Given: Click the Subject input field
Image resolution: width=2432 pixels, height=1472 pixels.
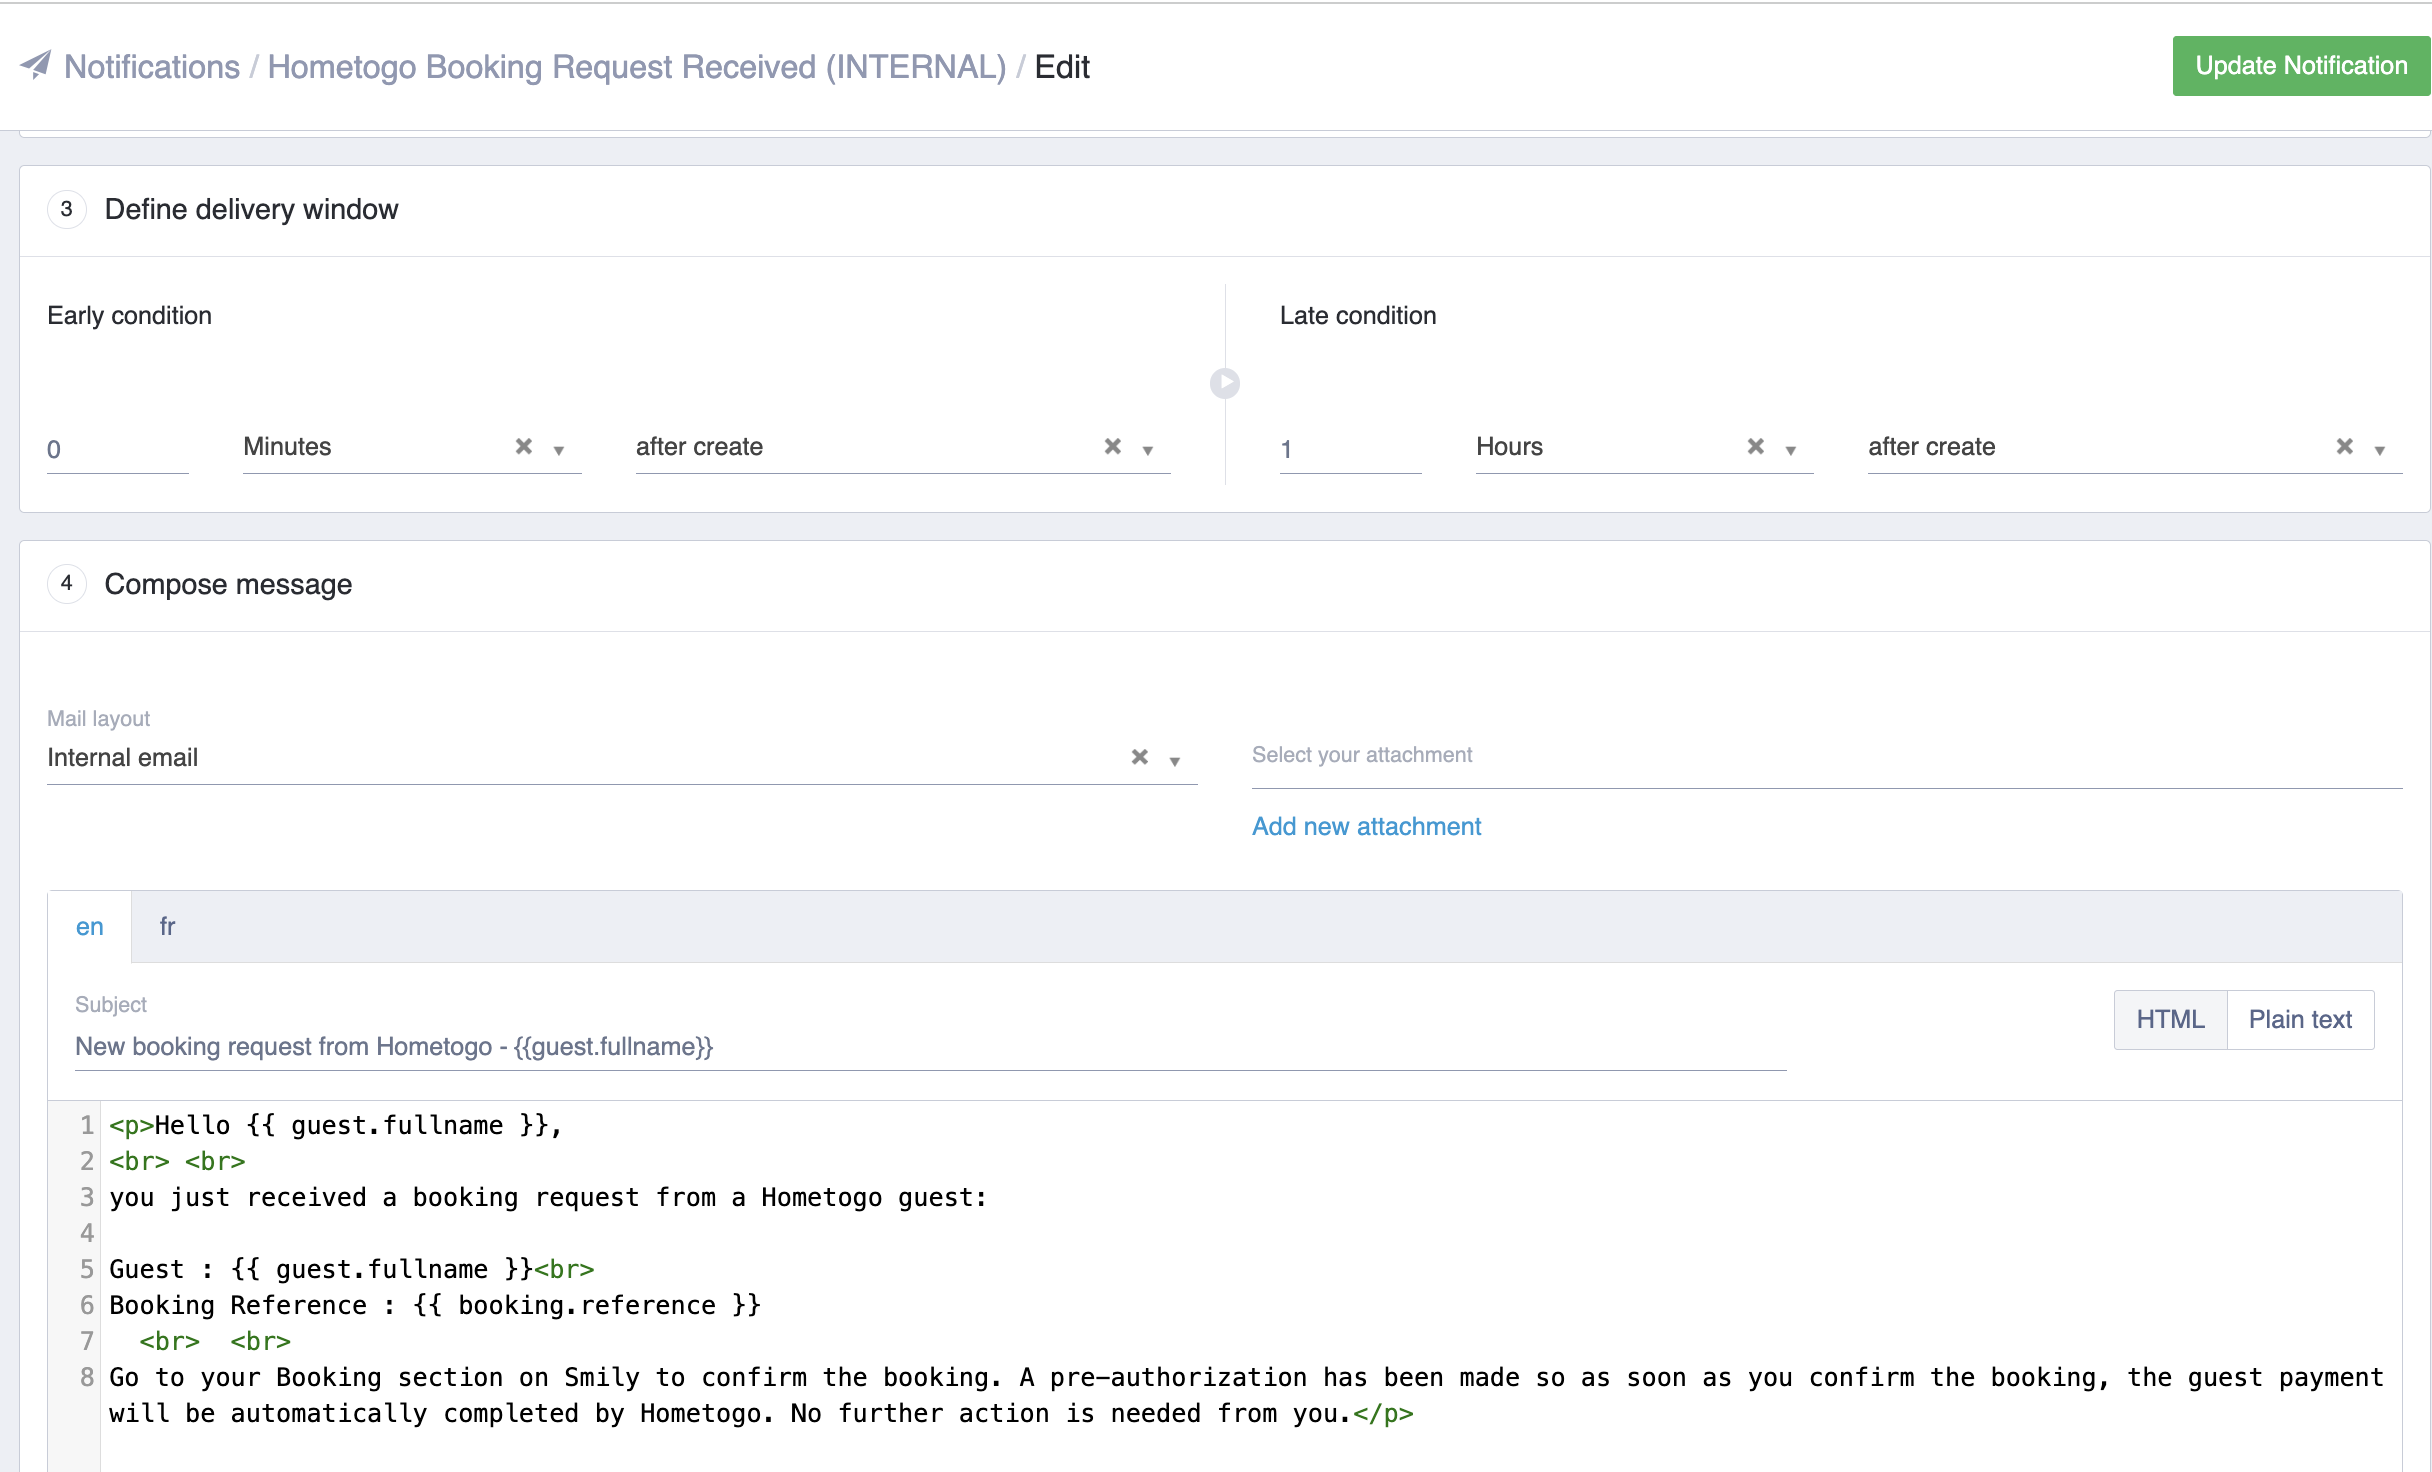Looking at the screenshot, I should pyautogui.click(x=930, y=1047).
